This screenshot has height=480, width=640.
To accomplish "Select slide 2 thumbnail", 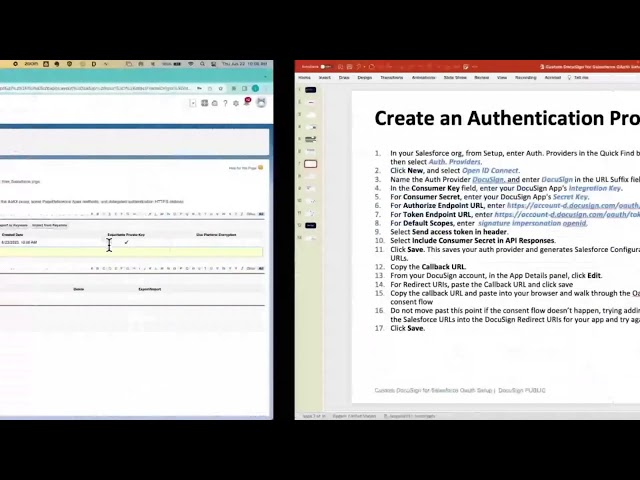I will coord(311,102).
